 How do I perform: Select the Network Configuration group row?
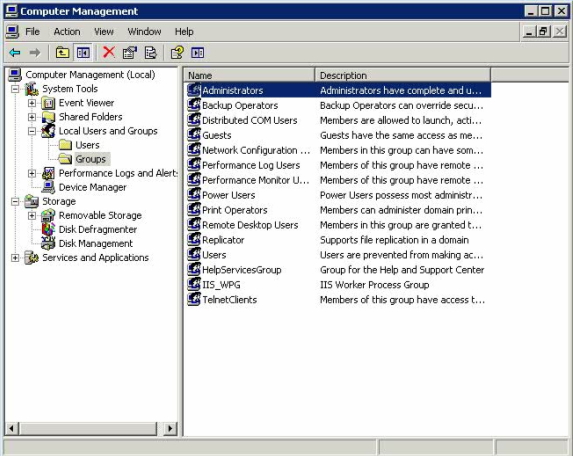pos(256,150)
